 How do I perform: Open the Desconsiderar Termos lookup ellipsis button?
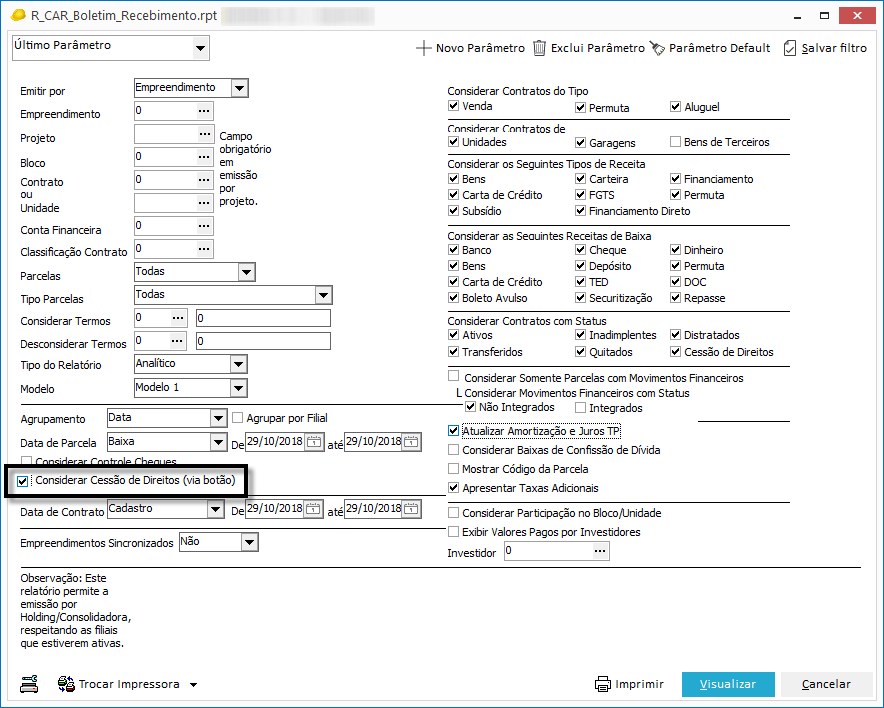pos(177,341)
